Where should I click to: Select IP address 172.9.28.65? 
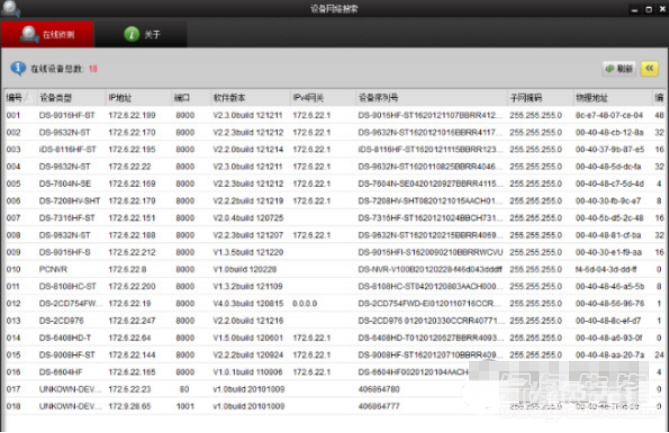tap(130, 406)
